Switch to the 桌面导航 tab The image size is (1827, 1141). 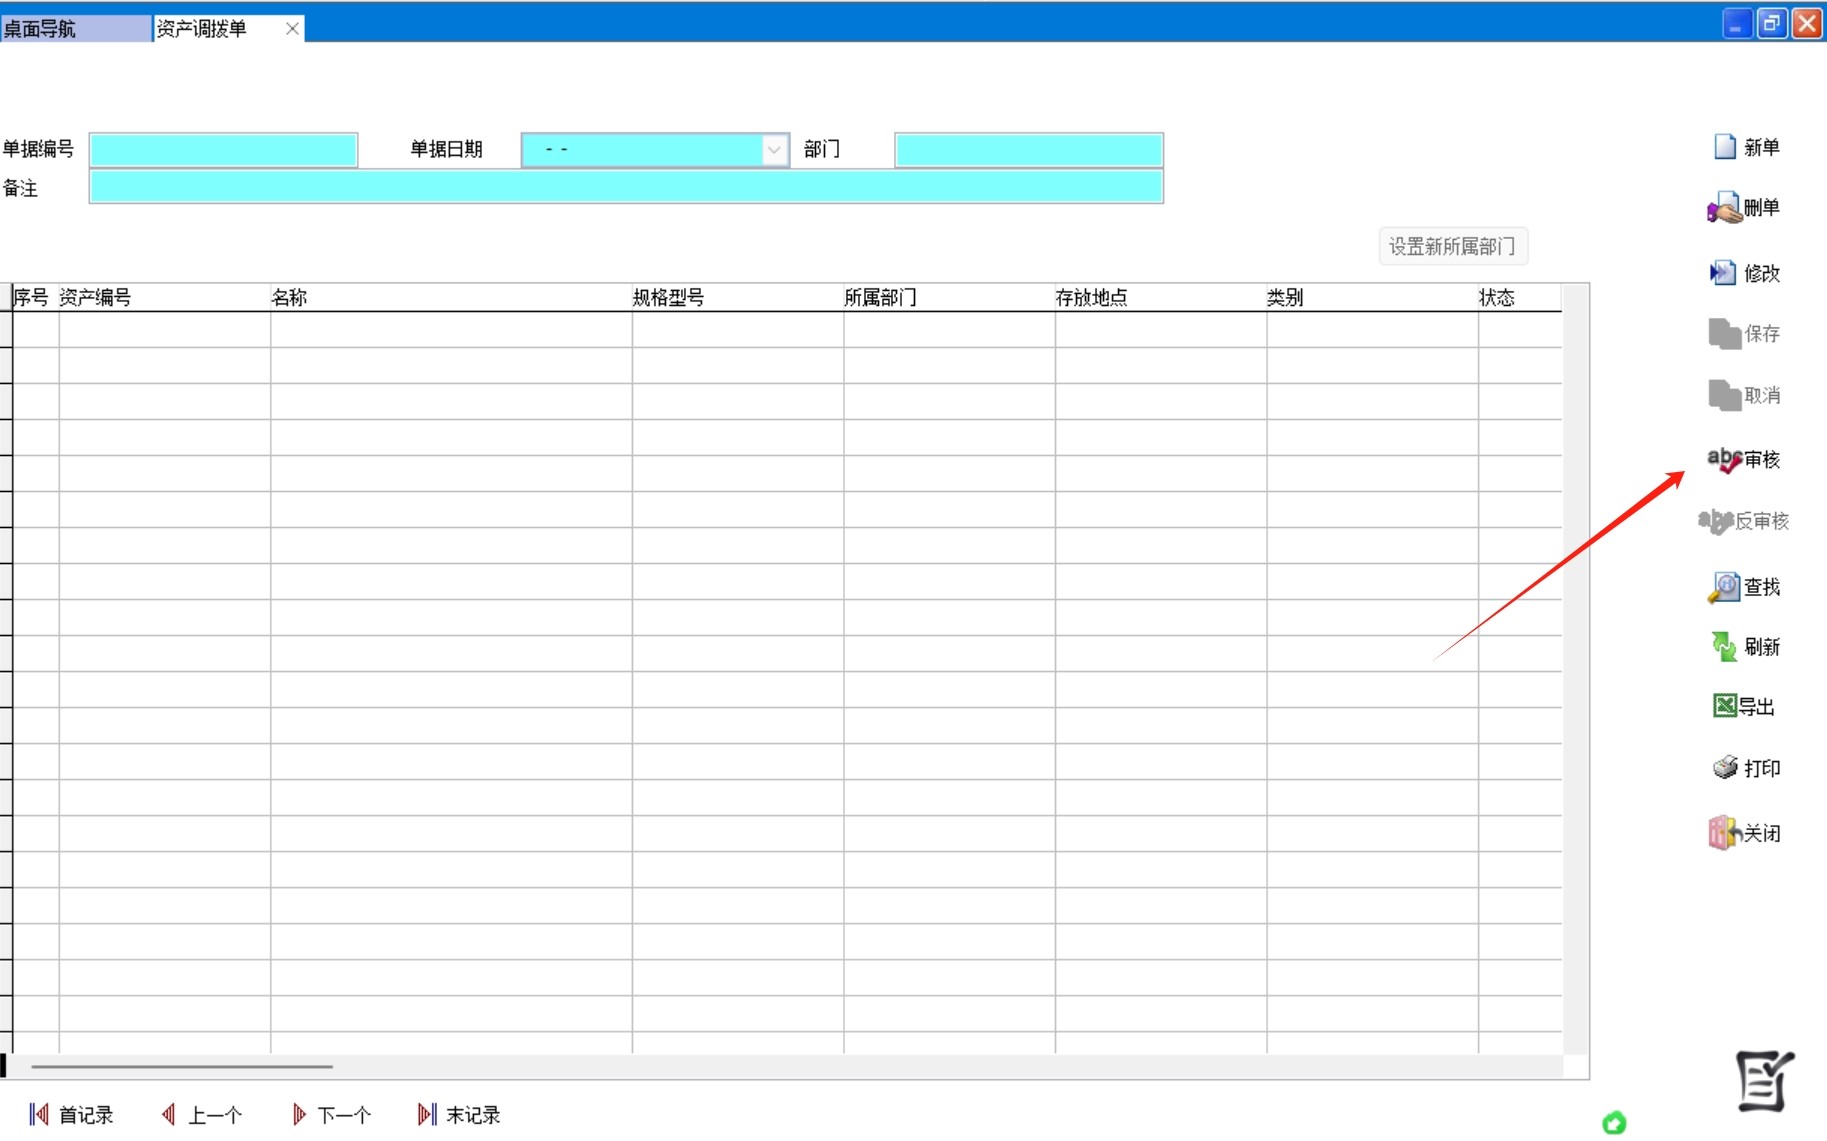[75, 28]
